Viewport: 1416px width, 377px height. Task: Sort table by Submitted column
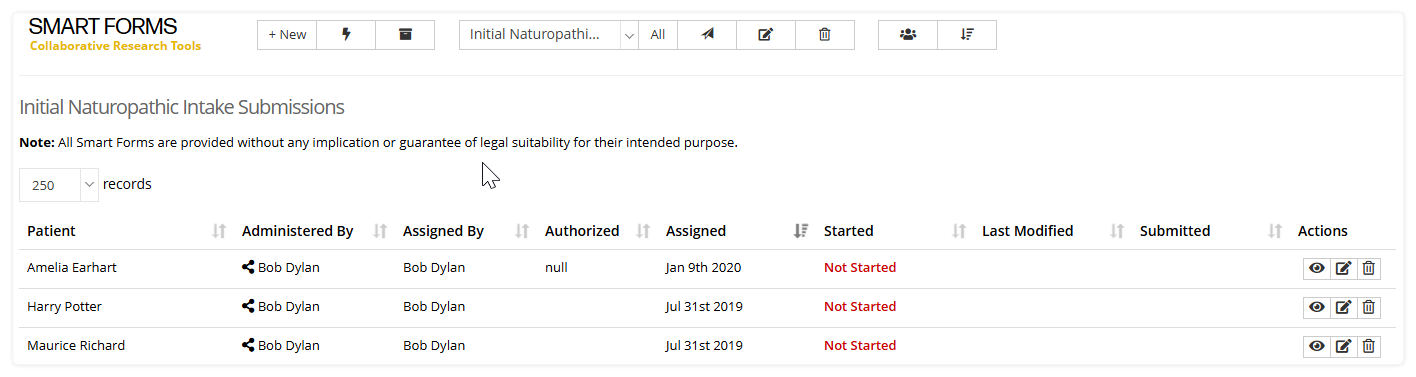pyautogui.click(x=1210, y=231)
